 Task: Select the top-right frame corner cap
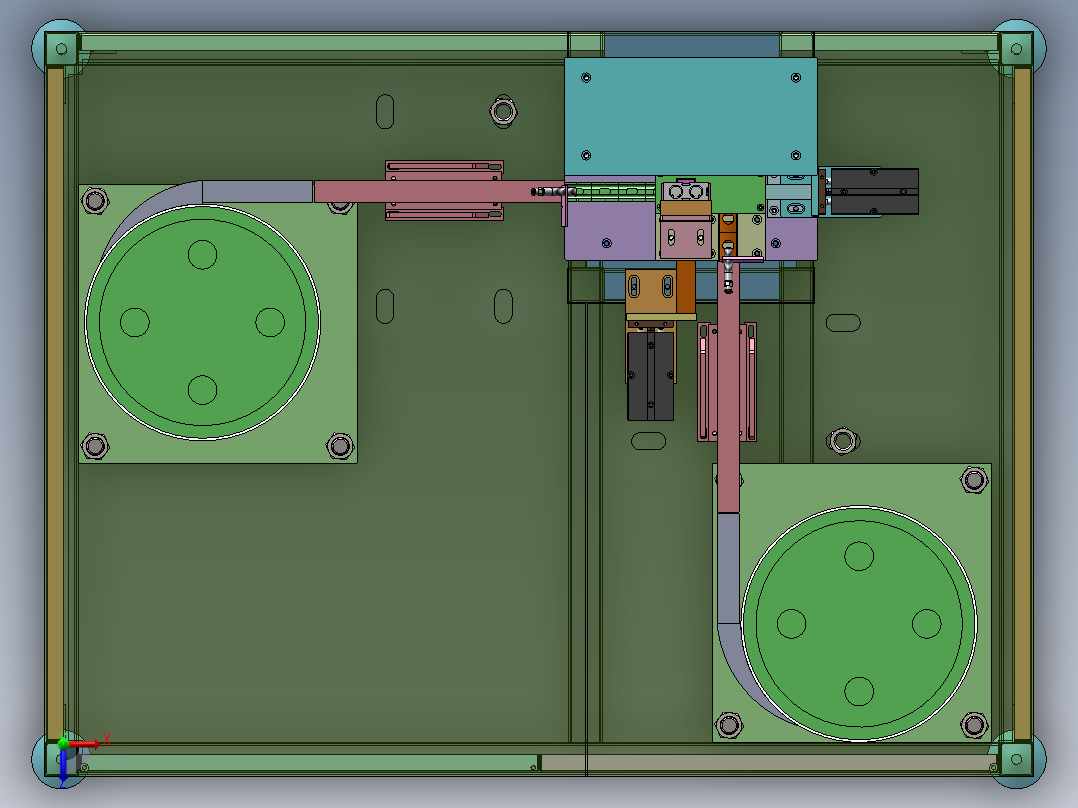(1018, 48)
